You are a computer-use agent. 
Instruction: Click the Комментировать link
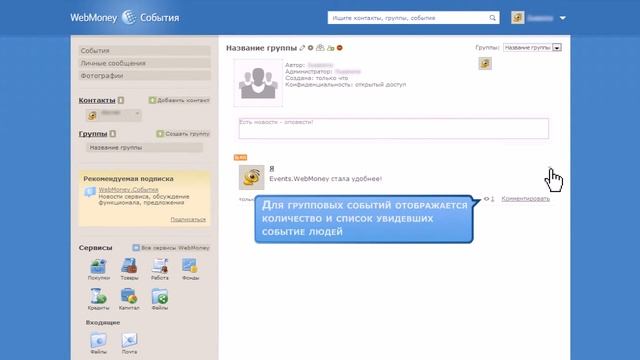point(525,199)
